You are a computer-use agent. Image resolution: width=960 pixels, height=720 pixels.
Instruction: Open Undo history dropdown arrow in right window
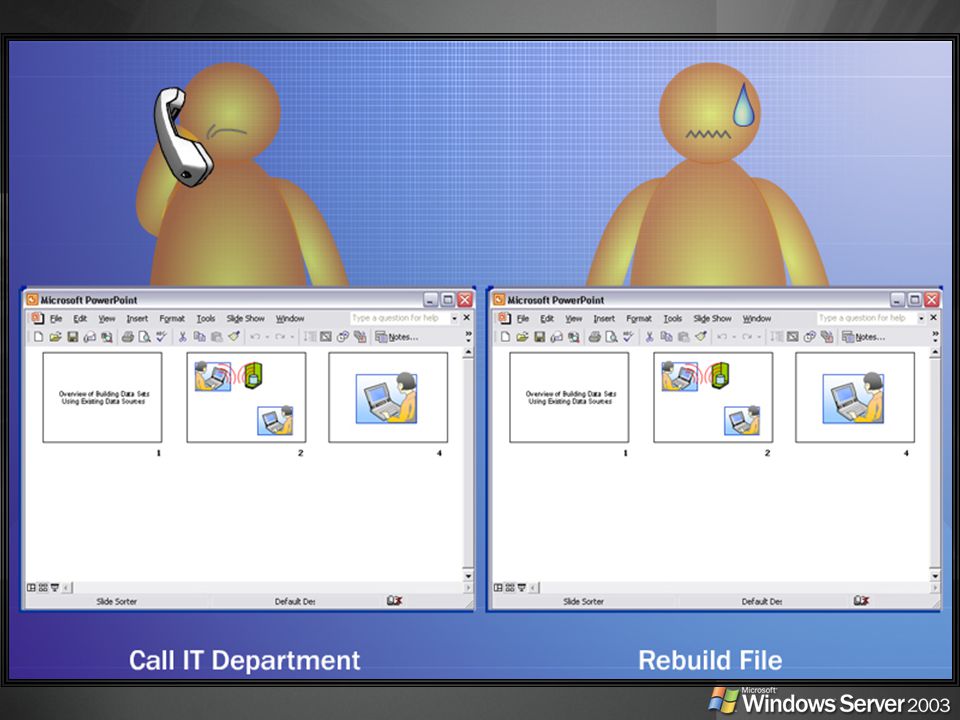(x=734, y=337)
